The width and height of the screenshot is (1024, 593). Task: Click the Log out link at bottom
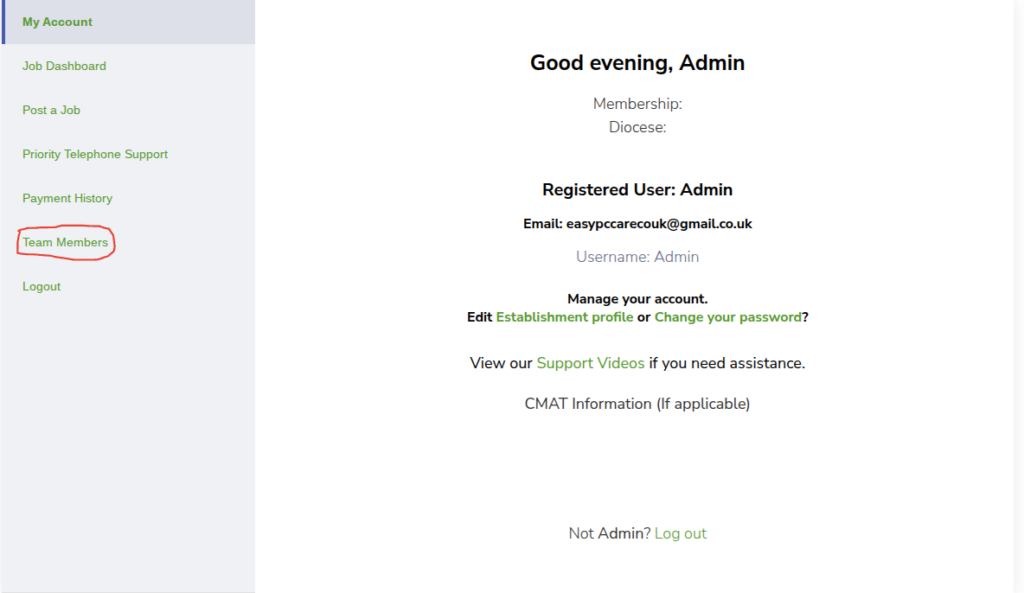point(680,534)
